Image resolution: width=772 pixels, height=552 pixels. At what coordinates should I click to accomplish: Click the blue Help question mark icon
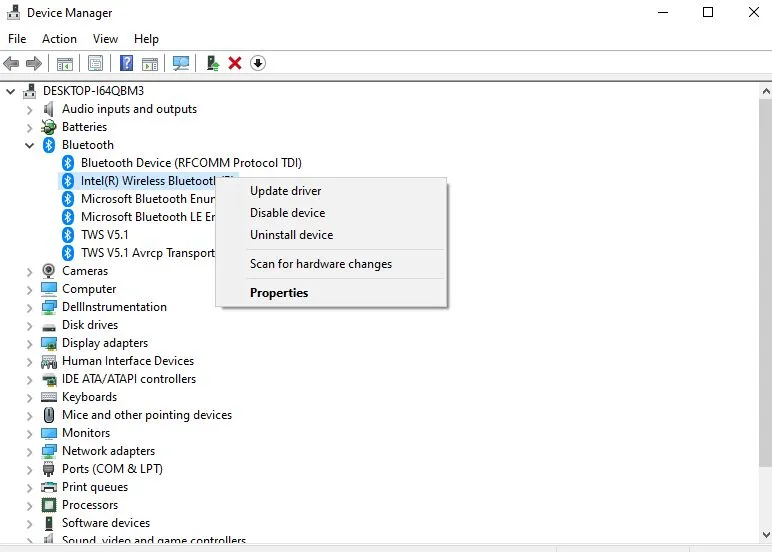127,63
